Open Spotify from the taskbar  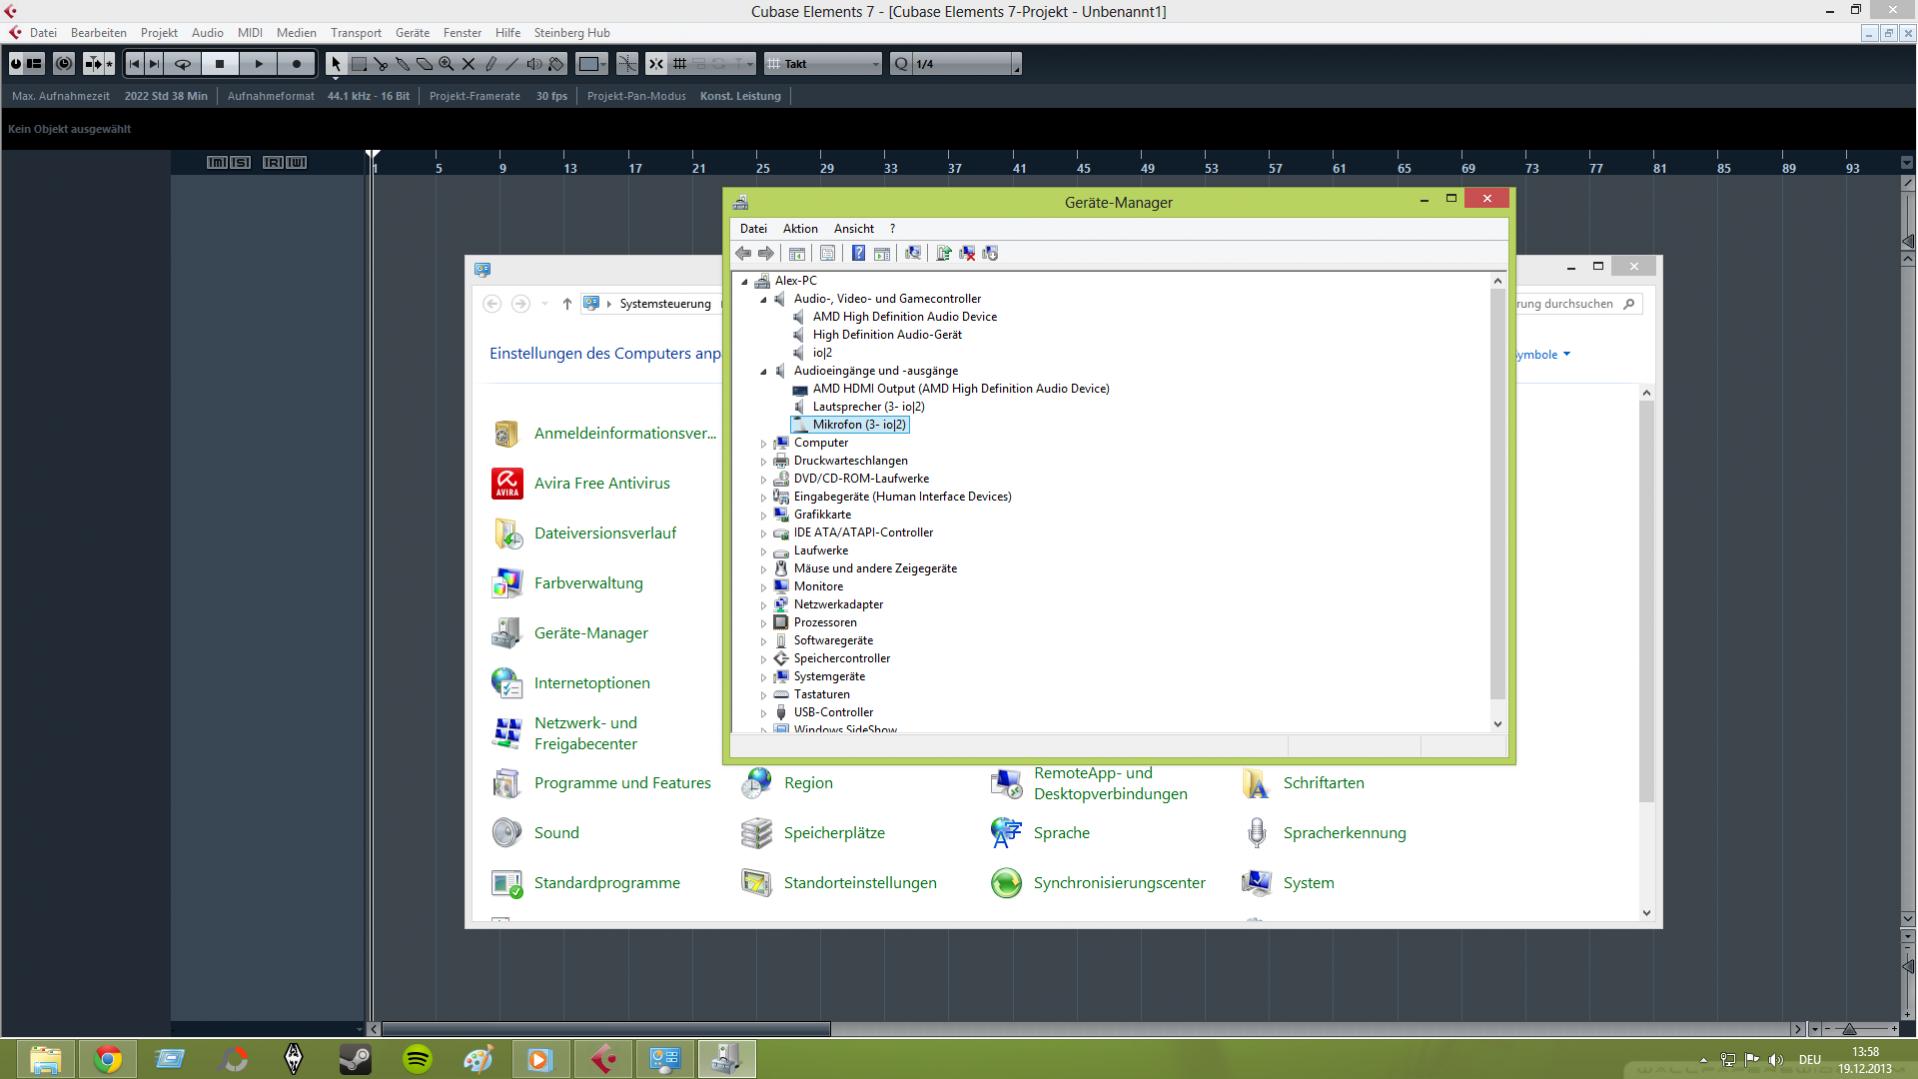pyautogui.click(x=417, y=1059)
